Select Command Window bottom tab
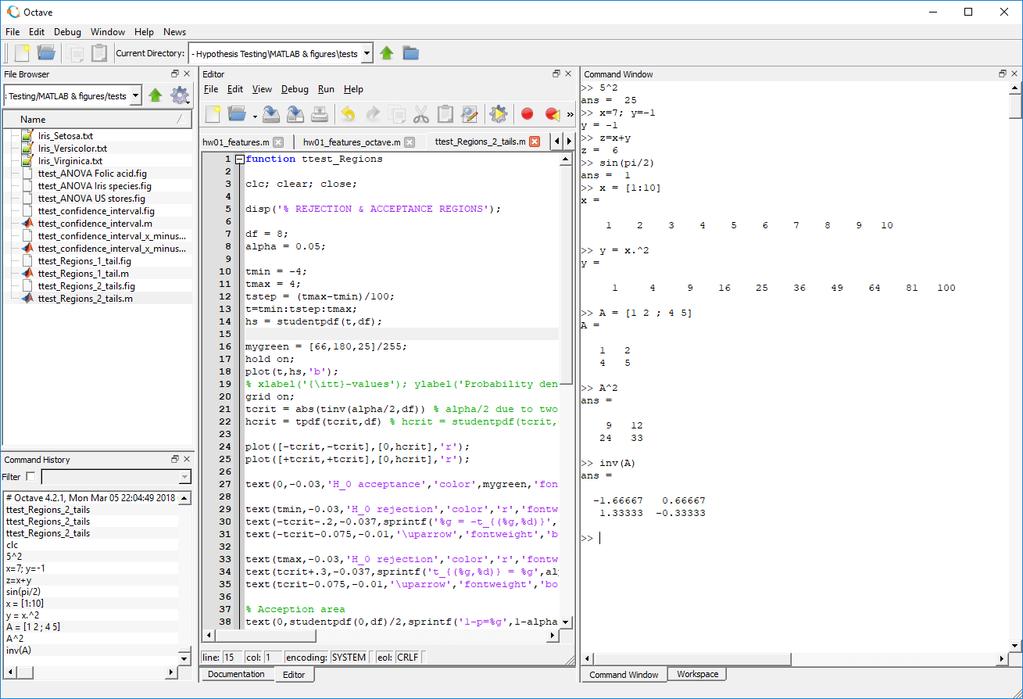The image size is (1023, 699). click(624, 675)
